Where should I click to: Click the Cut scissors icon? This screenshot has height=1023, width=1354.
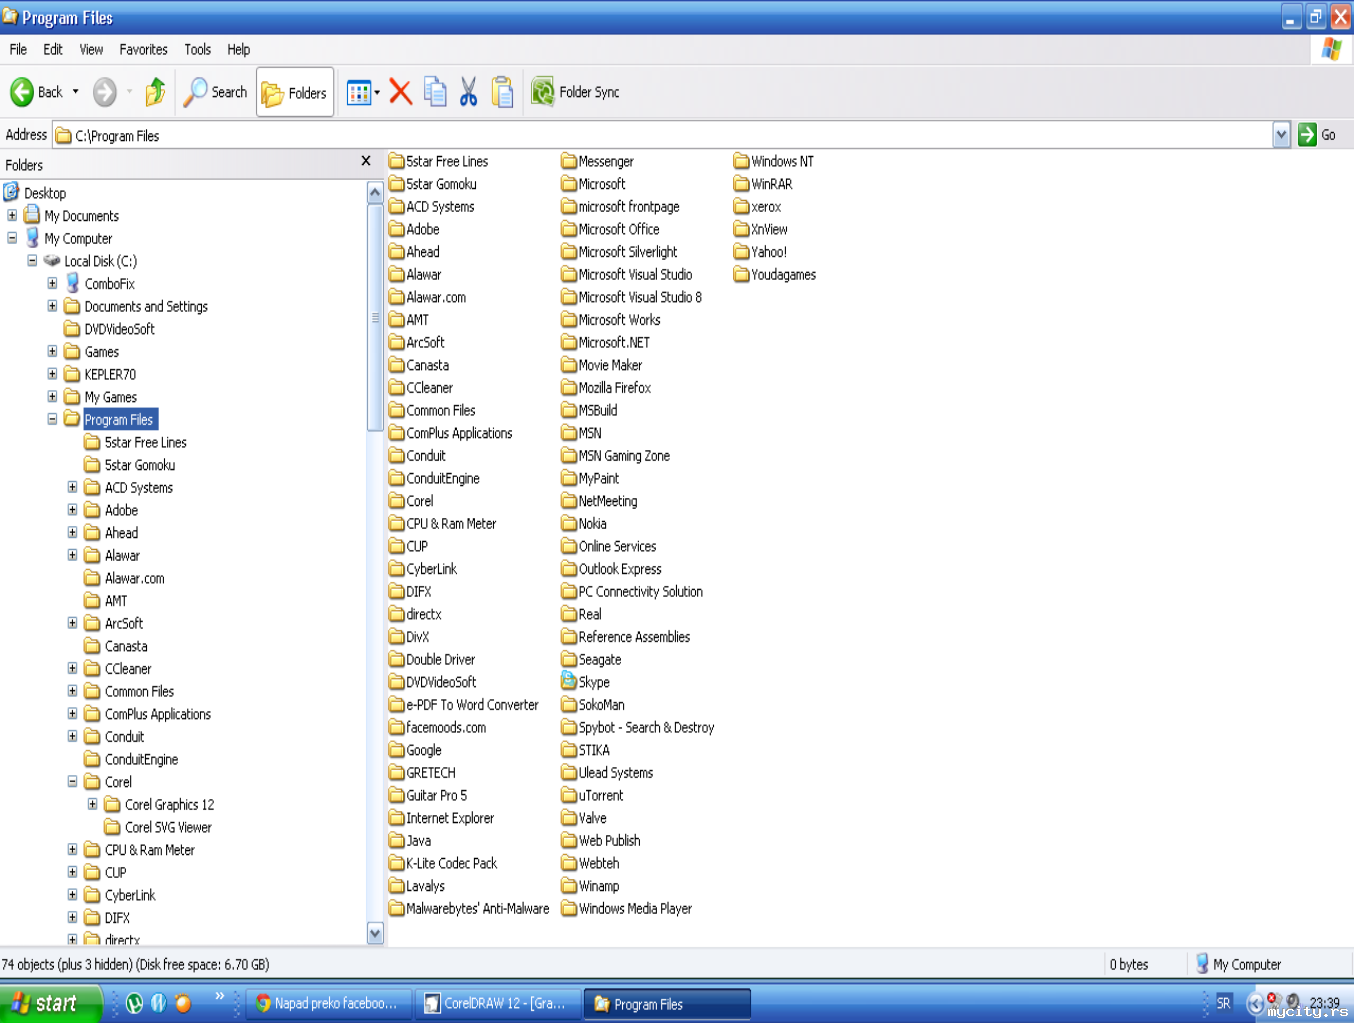click(468, 92)
